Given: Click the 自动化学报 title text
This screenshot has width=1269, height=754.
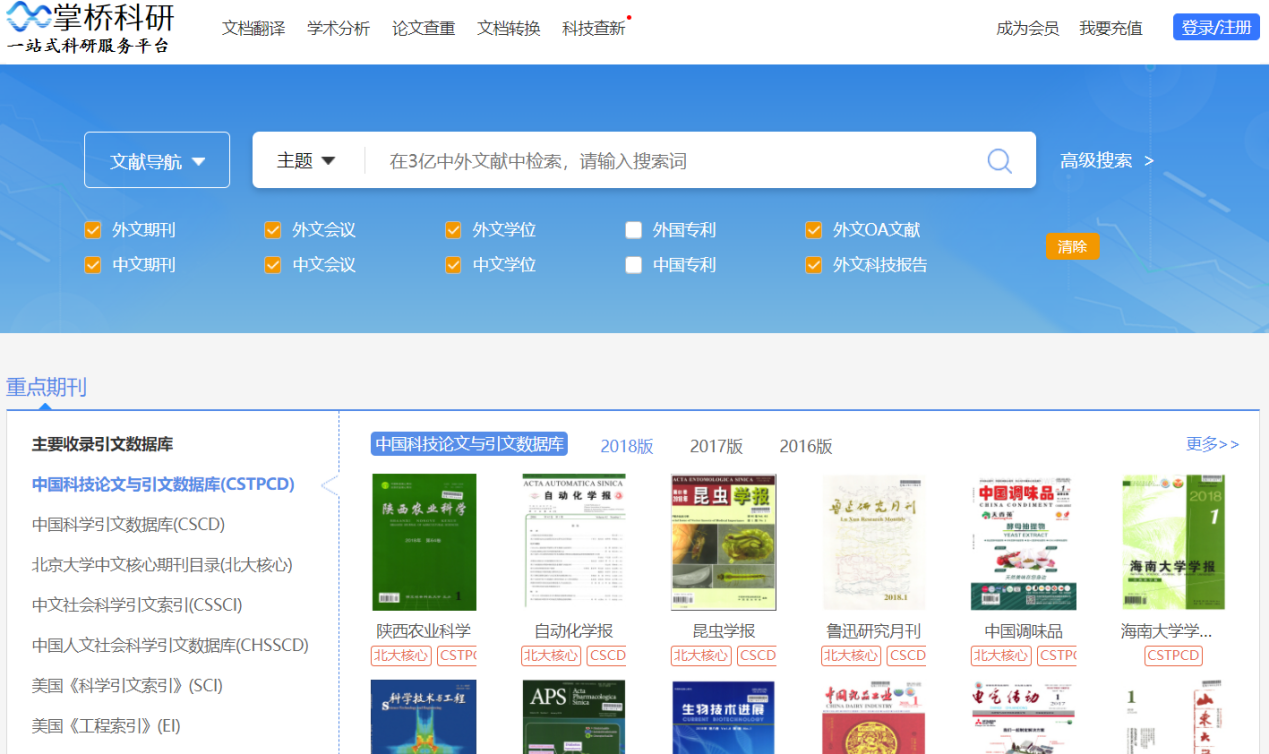Looking at the screenshot, I should click(x=574, y=631).
